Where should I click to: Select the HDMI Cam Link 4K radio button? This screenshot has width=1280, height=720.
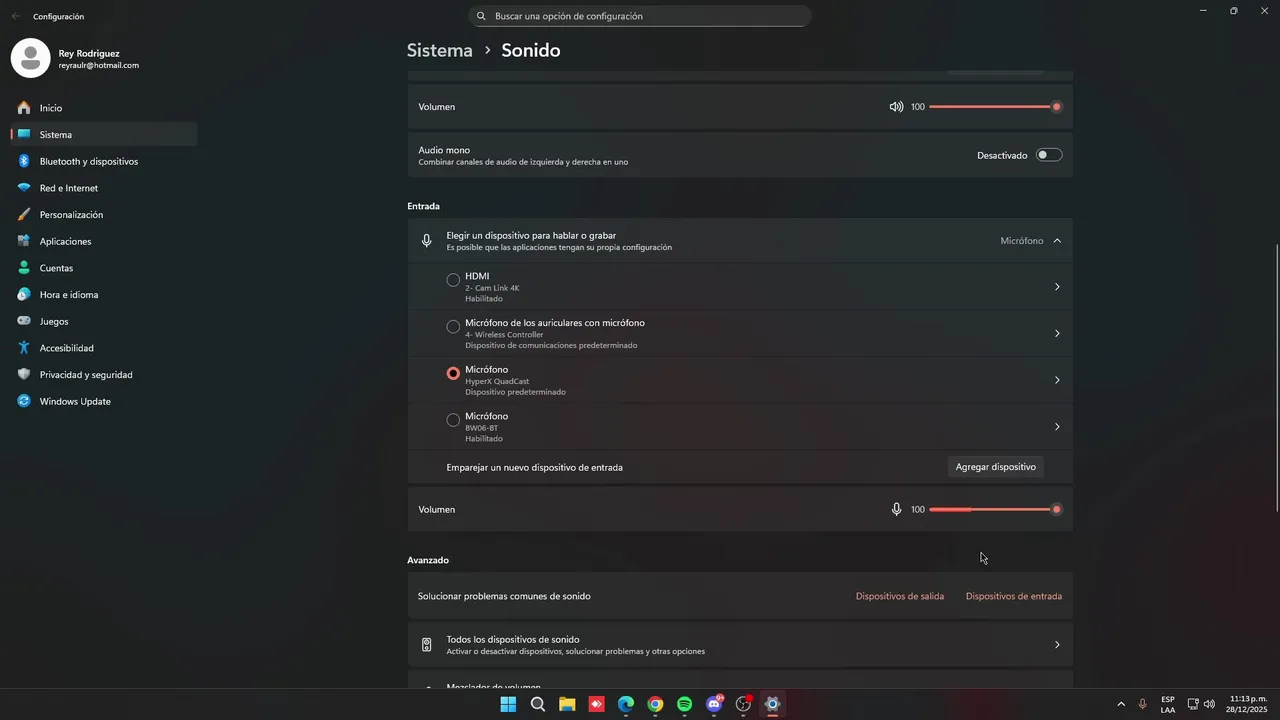point(453,280)
